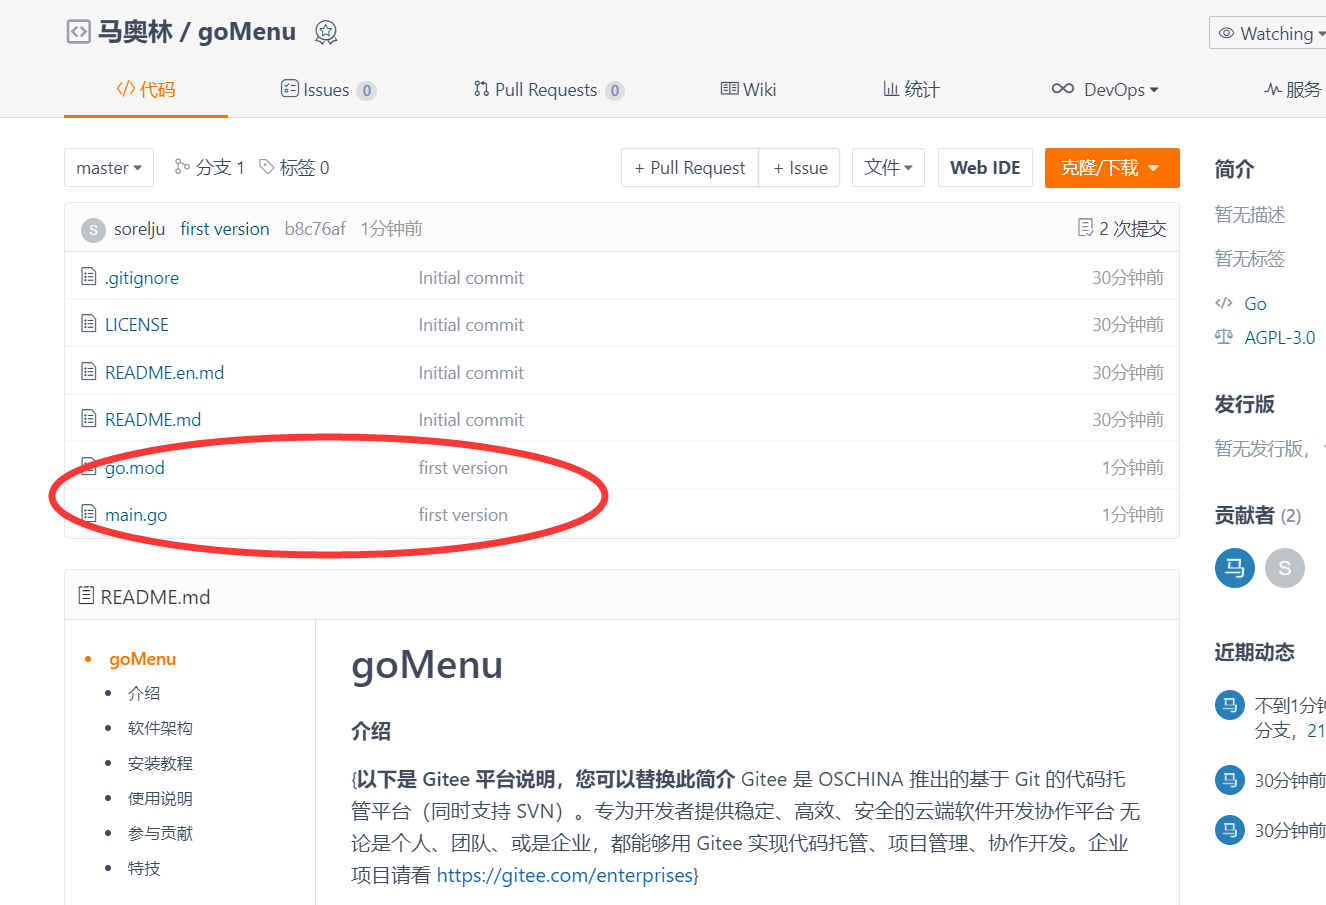
Task: Open the 马奥林 owner link
Action: [135, 32]
